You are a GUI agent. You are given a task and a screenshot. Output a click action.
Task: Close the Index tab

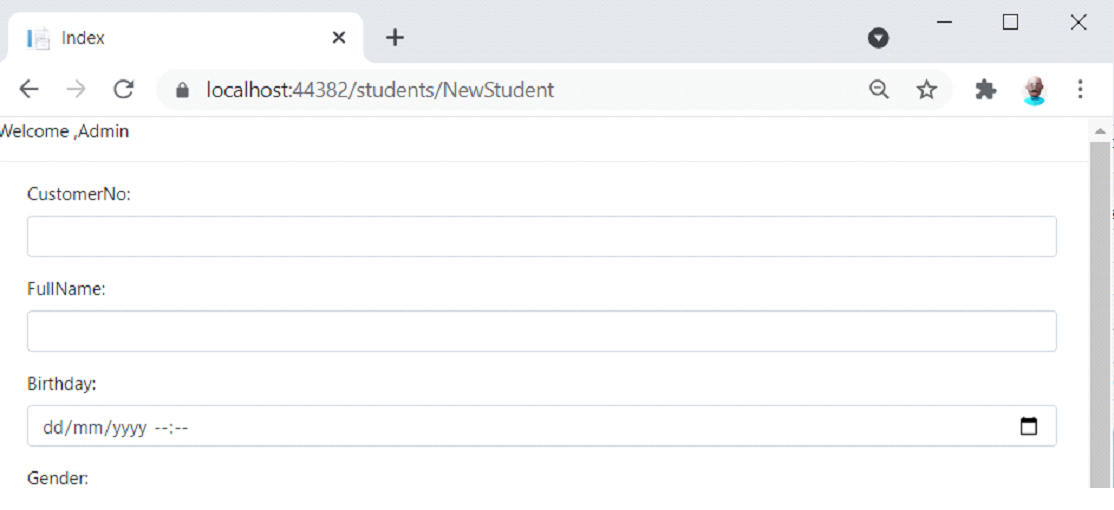tap(339, 38)
